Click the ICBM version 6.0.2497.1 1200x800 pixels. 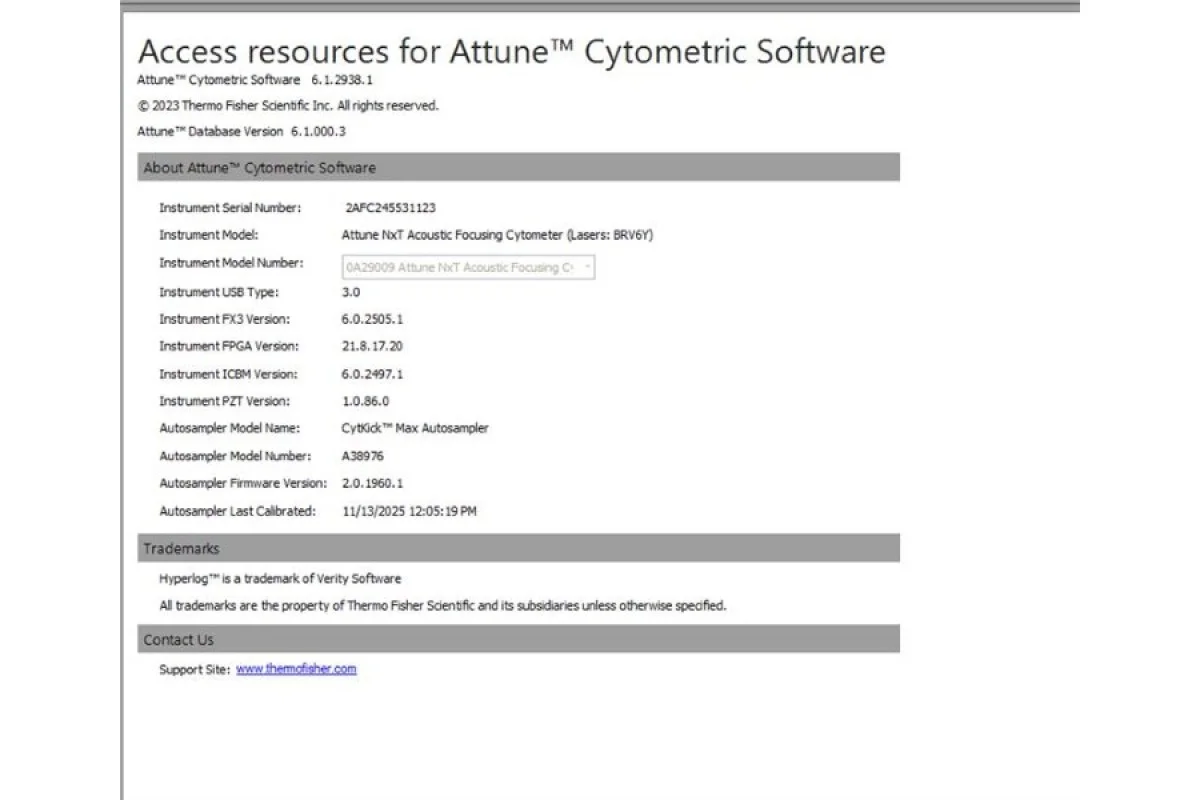(x=372, y=374)
